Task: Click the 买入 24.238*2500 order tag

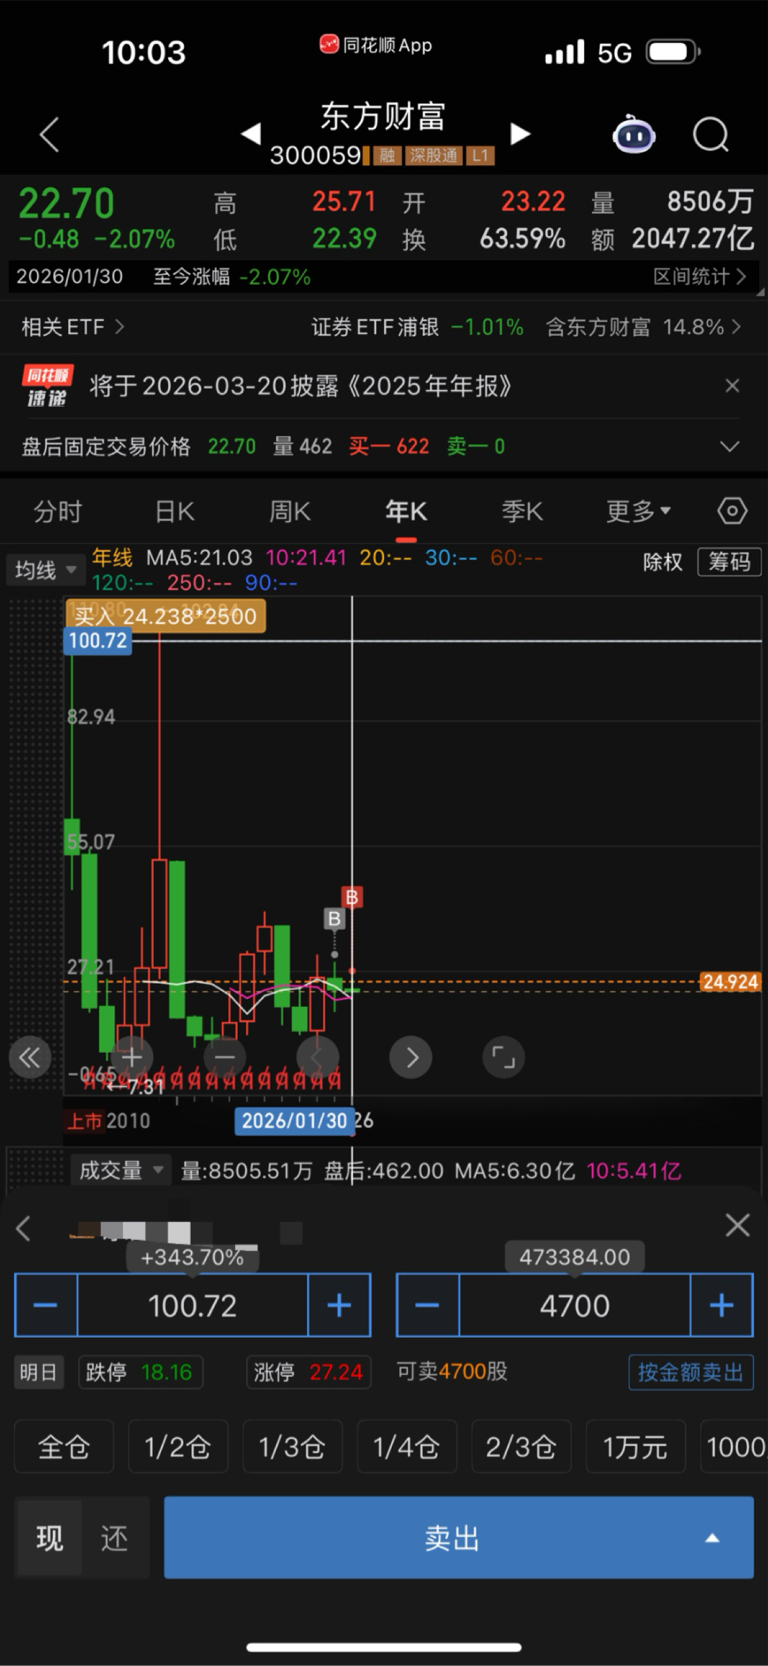Action: pyautogui.click(x=165, y=616)
